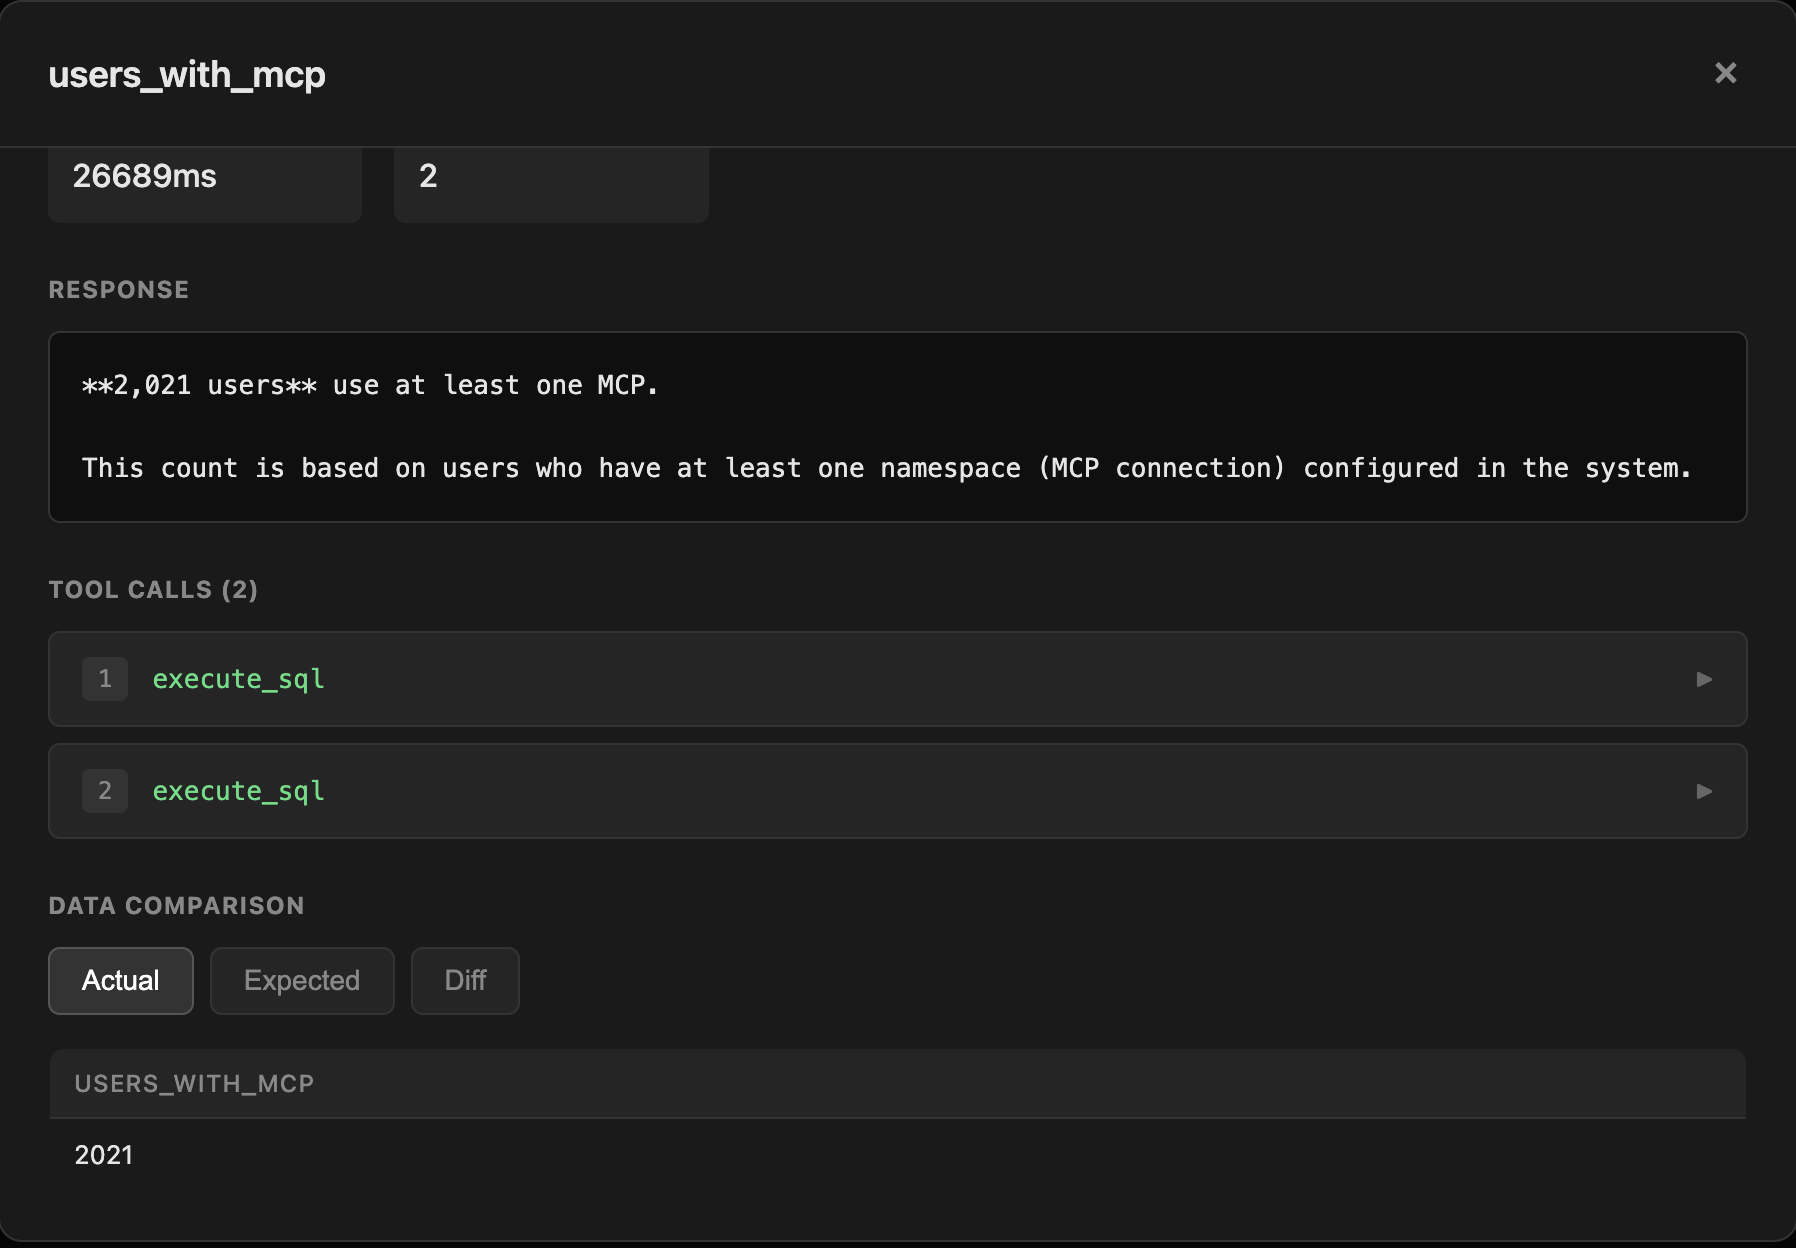The width and height of the screenshot is (1796, 1248).
Task: Select the 2021 value in USERS_WITH_MCP table
Action: tap(103, 1155)
